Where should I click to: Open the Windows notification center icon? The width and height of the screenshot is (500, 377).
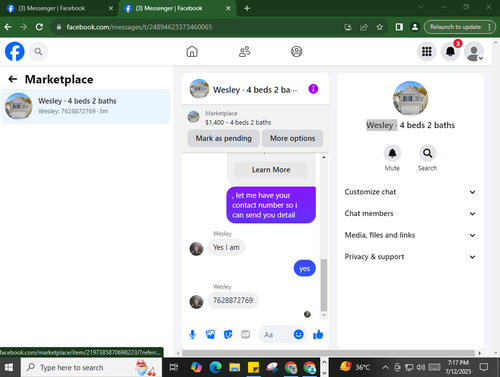pyautogui.click(x=484, y=367)
